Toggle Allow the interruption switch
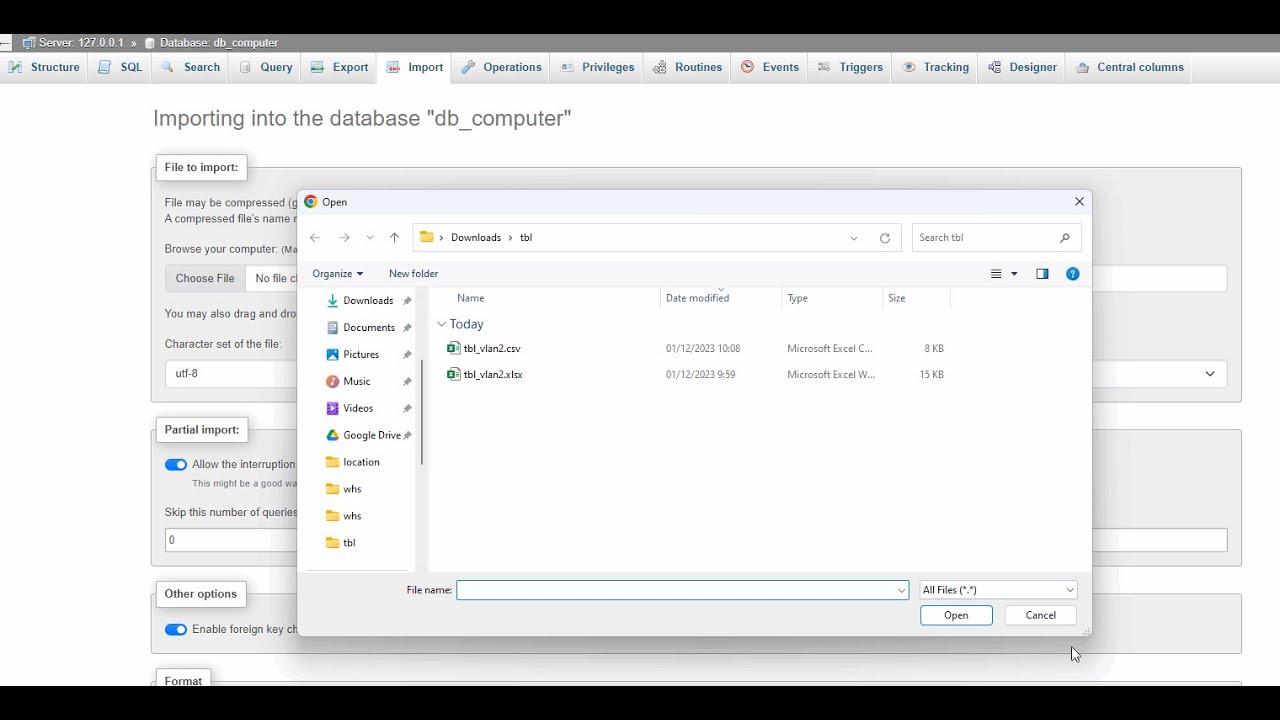The image size is (1280, 720). 176,465
